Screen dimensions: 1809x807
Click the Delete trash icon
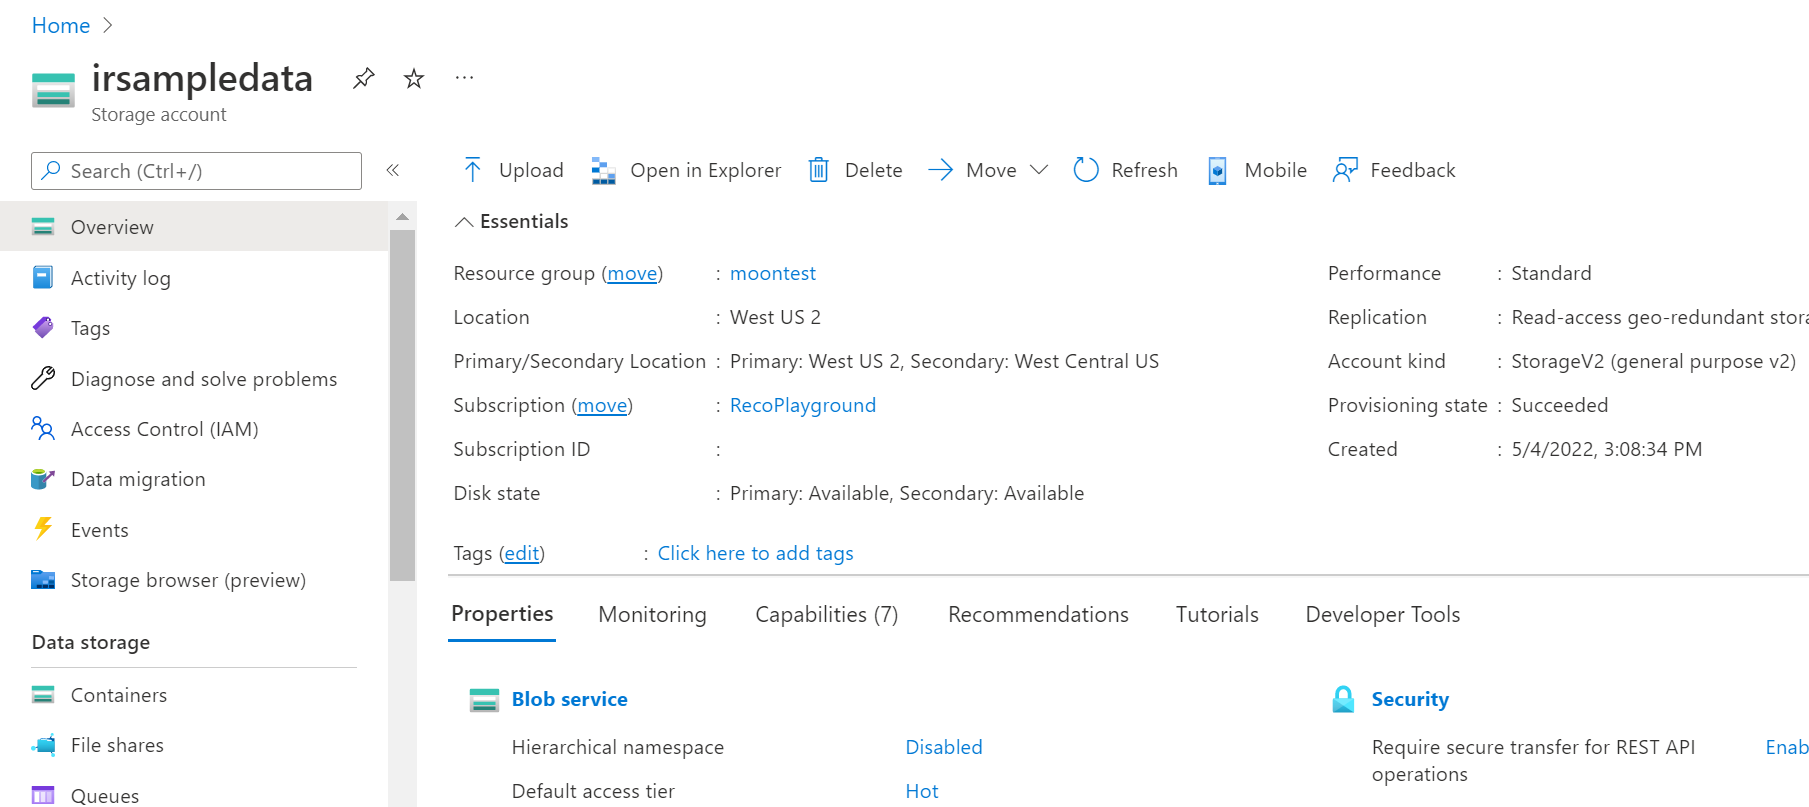pos(819,170)
